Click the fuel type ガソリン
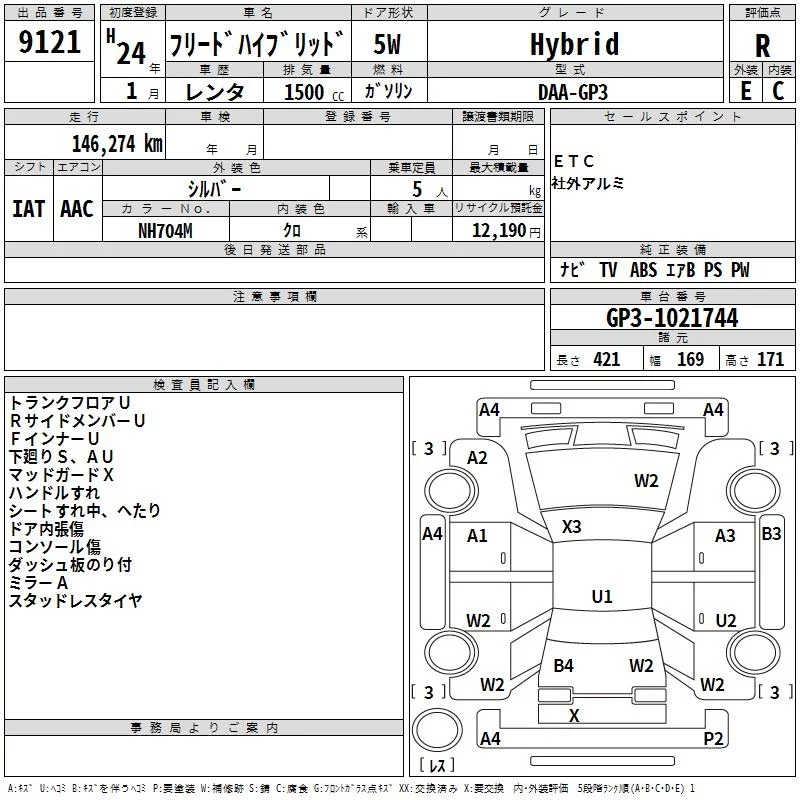The width and height of the screenshot is (800, 800). pyautogui.click(x=388, y=91)
